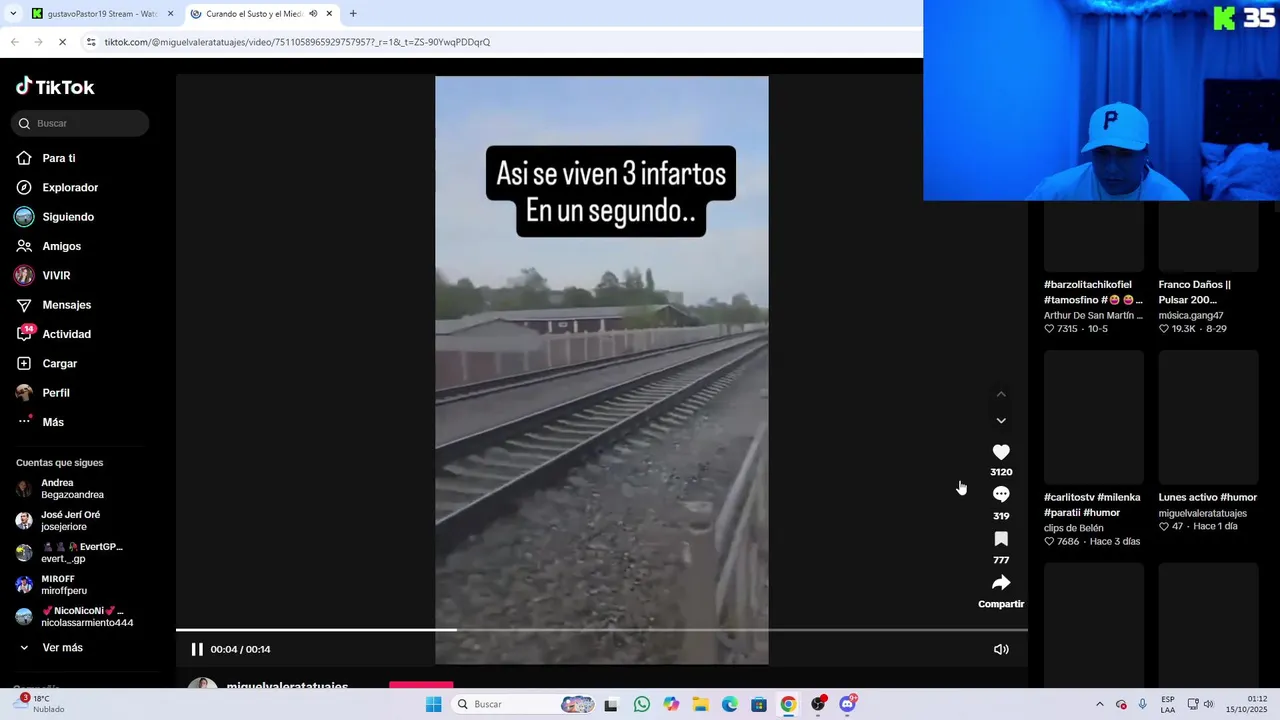Pause the video playback

197,649
